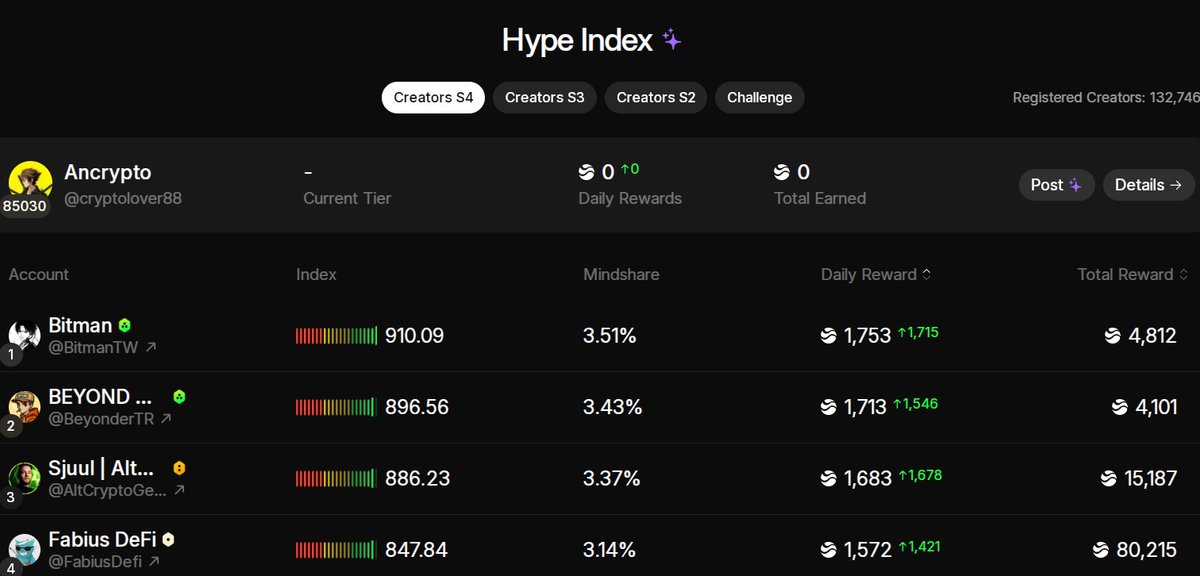Viewport: 1200px width, 576px height.
Task: Click Fabius DeFi mindshare 3.14%
Action: 610,549
